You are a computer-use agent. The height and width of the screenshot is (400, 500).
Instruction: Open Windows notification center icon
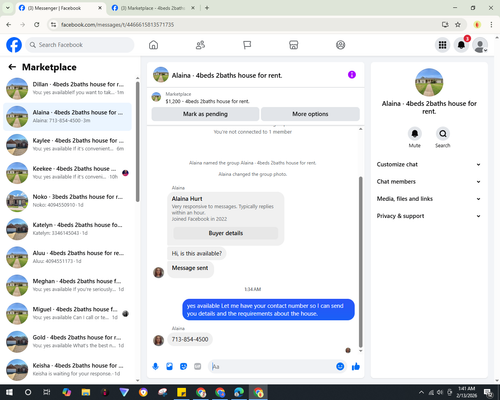[489, 393]
